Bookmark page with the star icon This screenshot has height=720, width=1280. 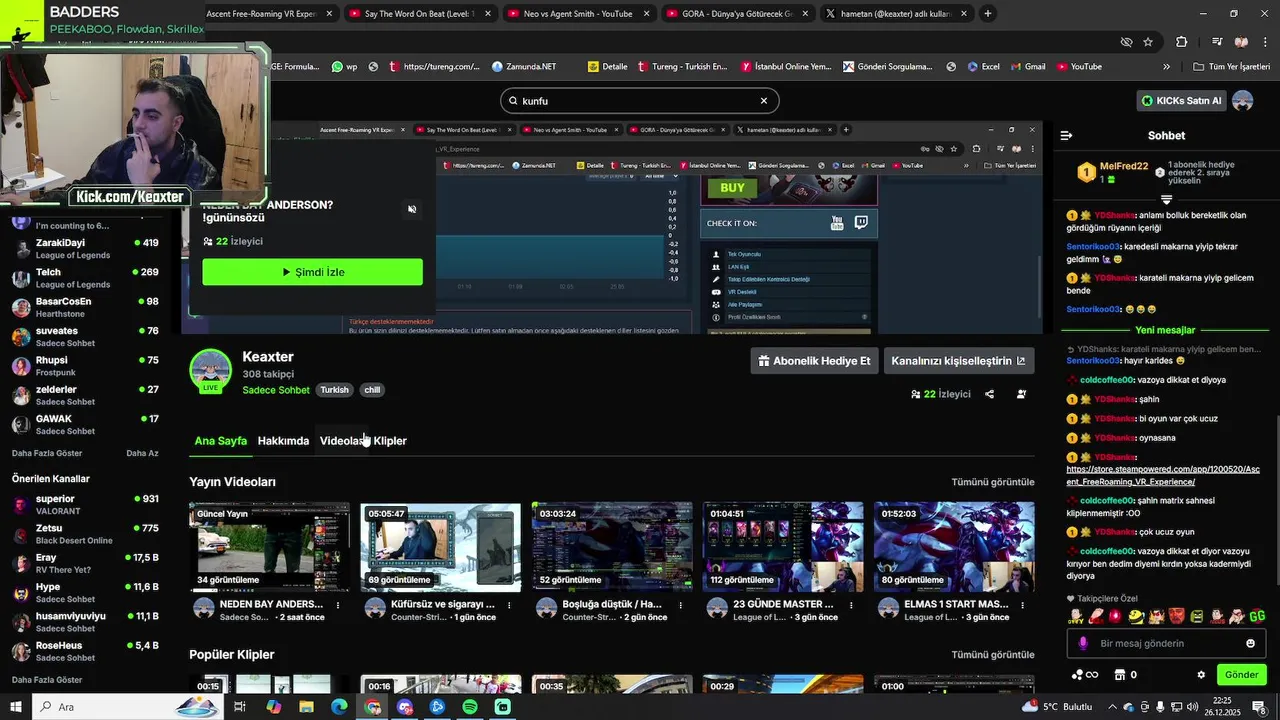click(1148, 42)
